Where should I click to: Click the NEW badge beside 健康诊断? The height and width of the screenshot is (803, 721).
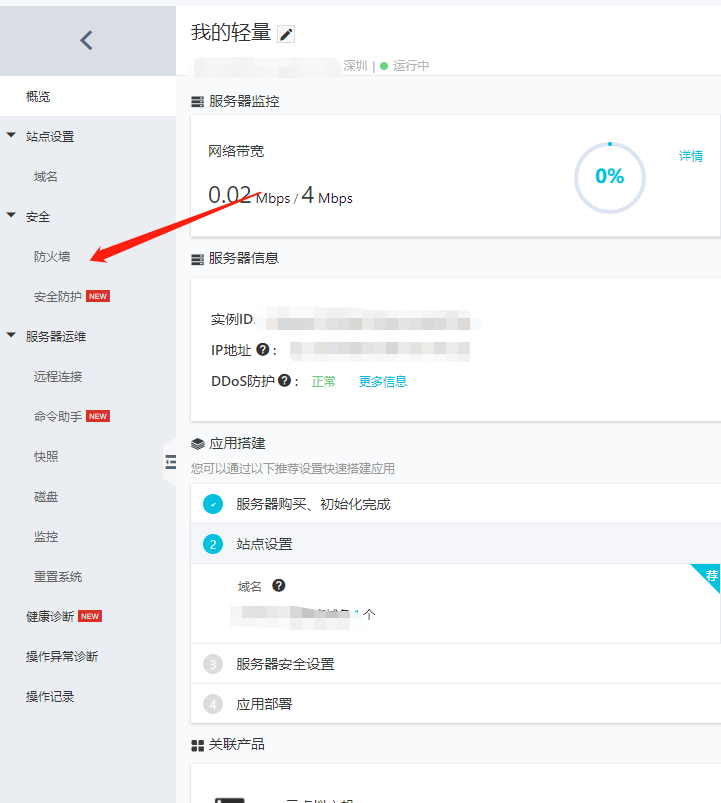coord(90,616)
